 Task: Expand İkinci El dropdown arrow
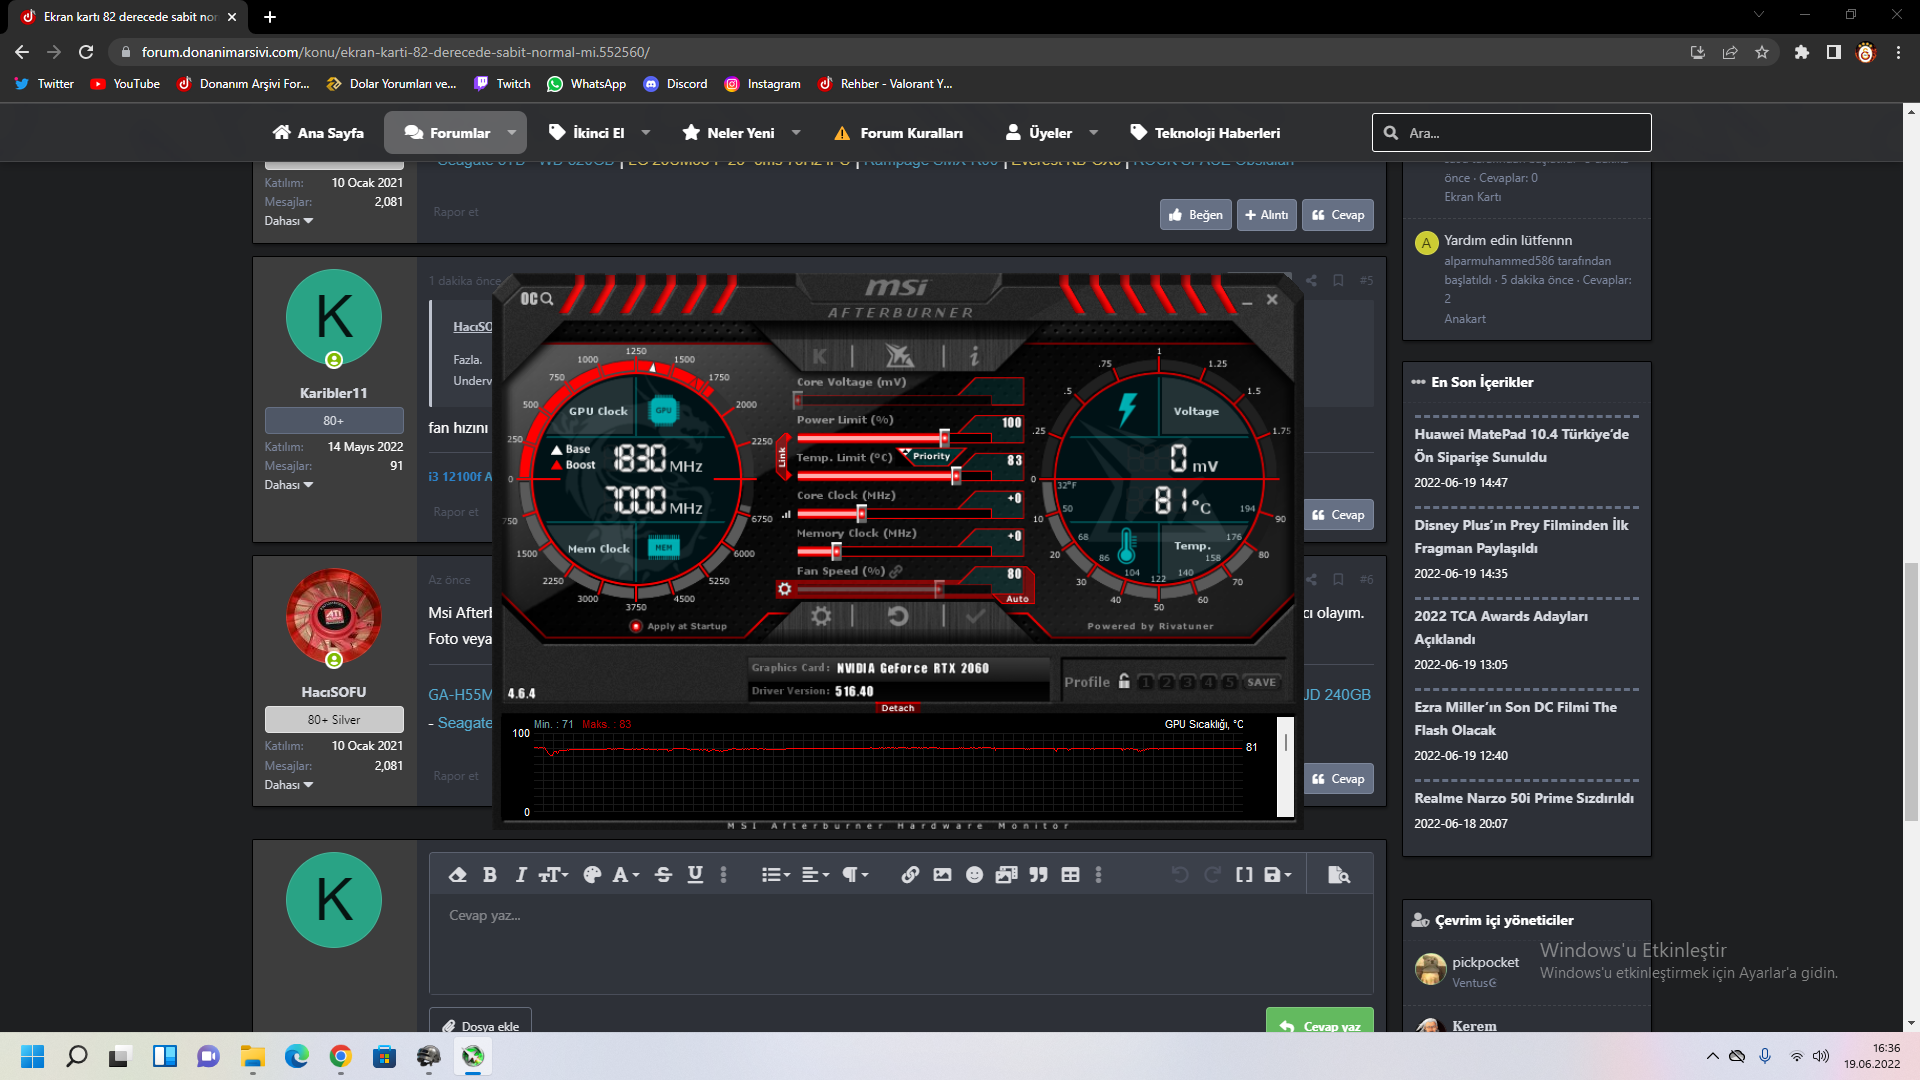pyautogui.click(x=646, y=133)
